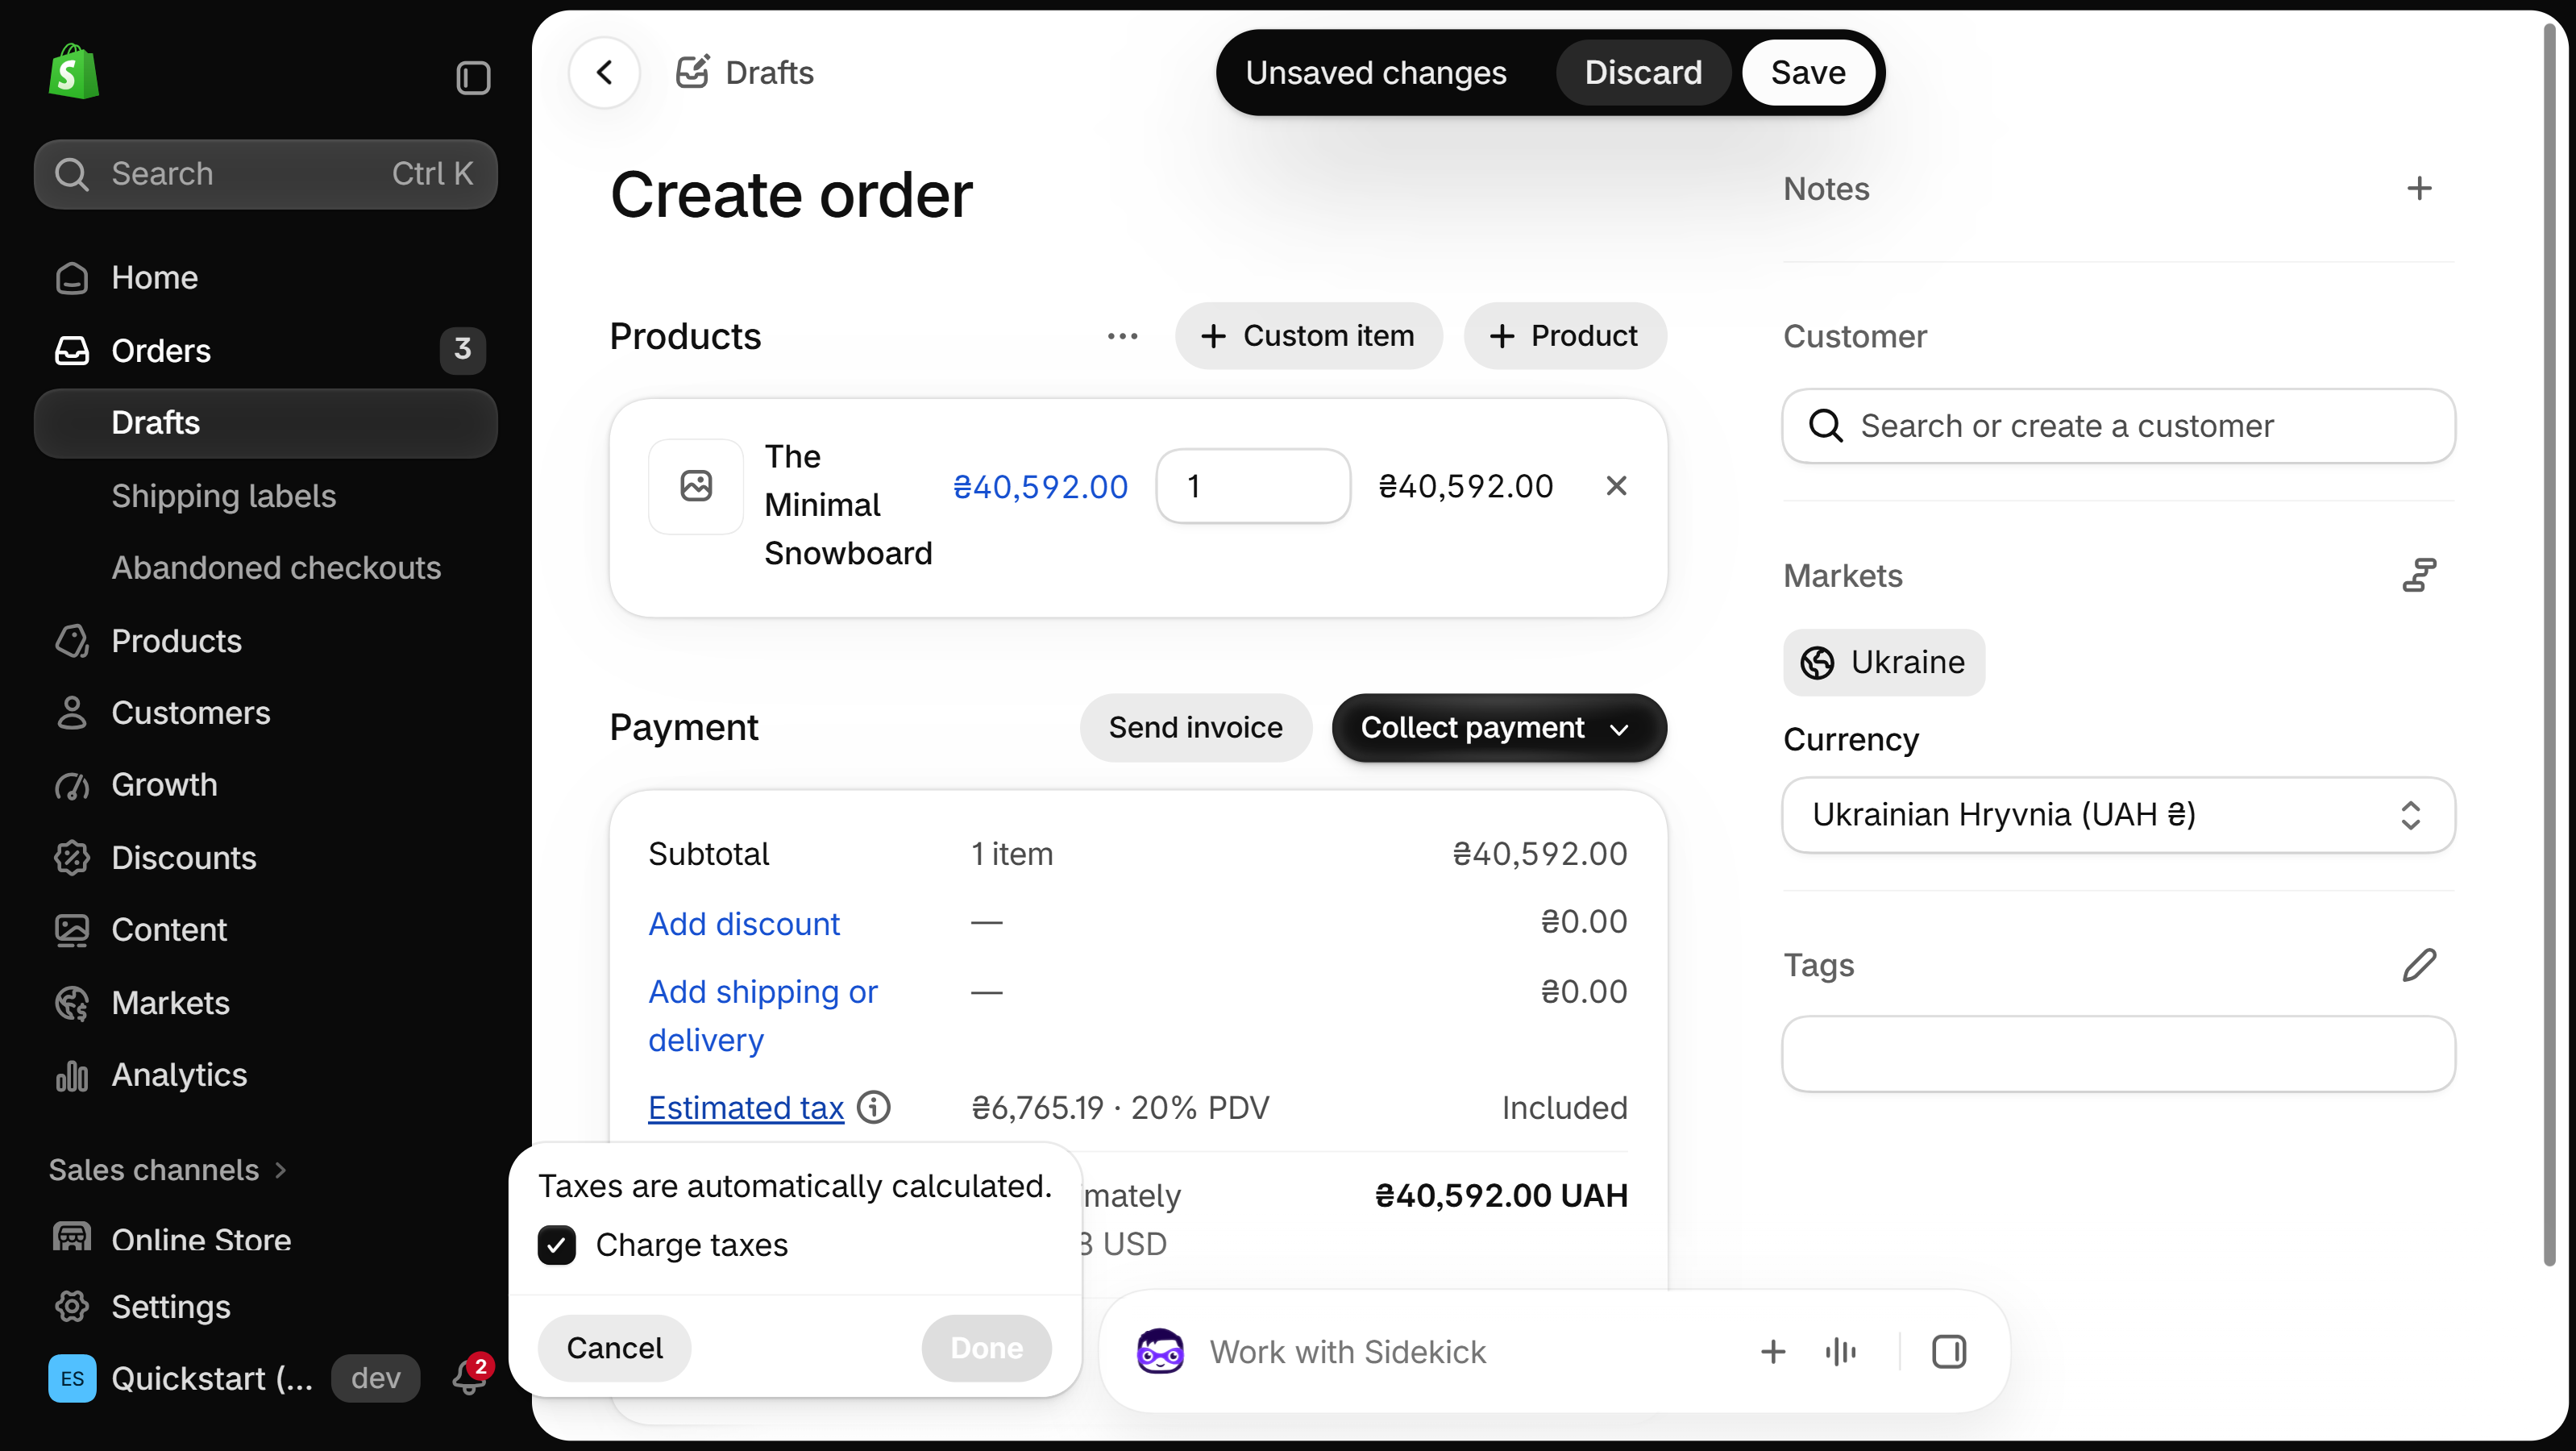The height and width of the screenshot is (1451, 2576).
Task: Show the Estimated tax info icon
Action: click(x=873, y=1108)
